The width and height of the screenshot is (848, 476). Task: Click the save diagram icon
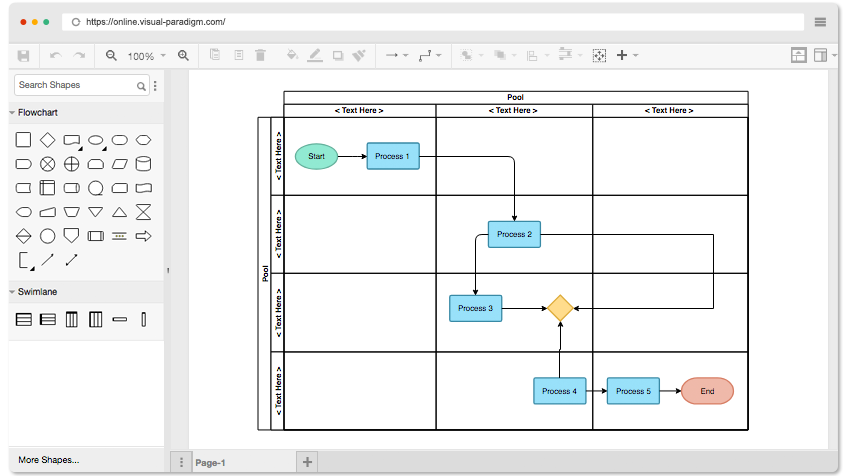coord(23,56)
